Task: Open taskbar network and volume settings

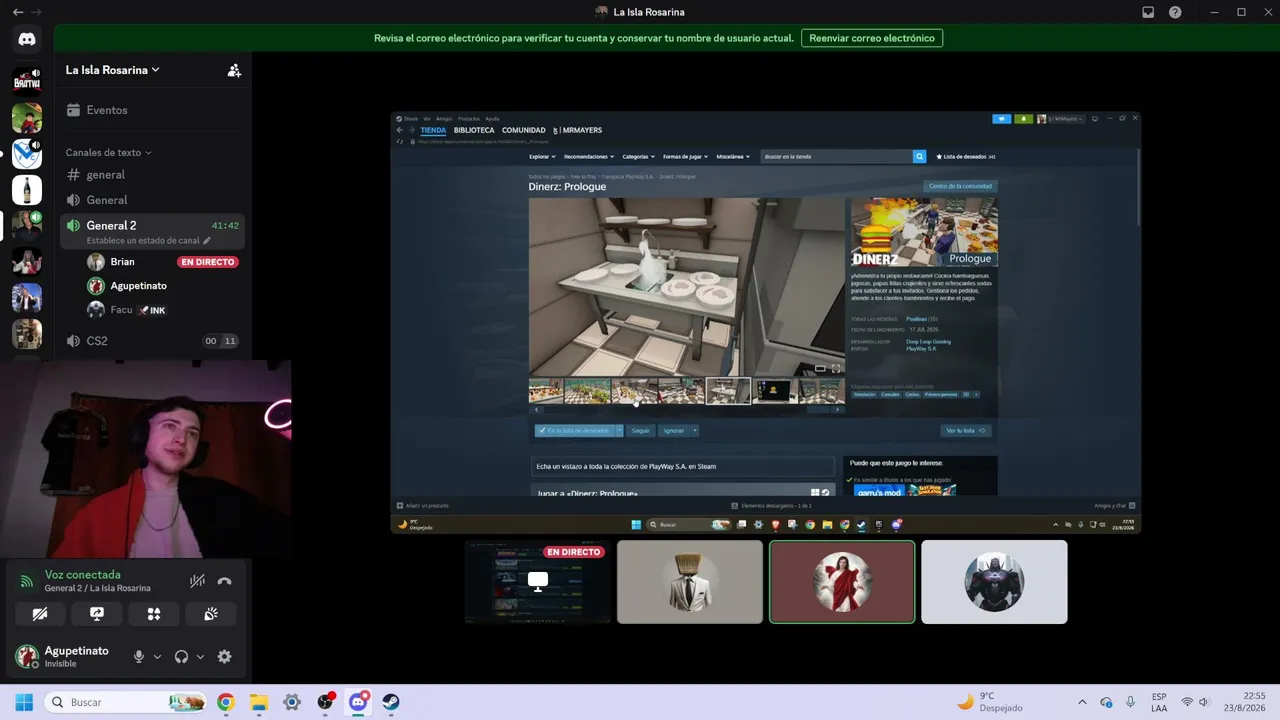Action: click(x=1195, y=702)
